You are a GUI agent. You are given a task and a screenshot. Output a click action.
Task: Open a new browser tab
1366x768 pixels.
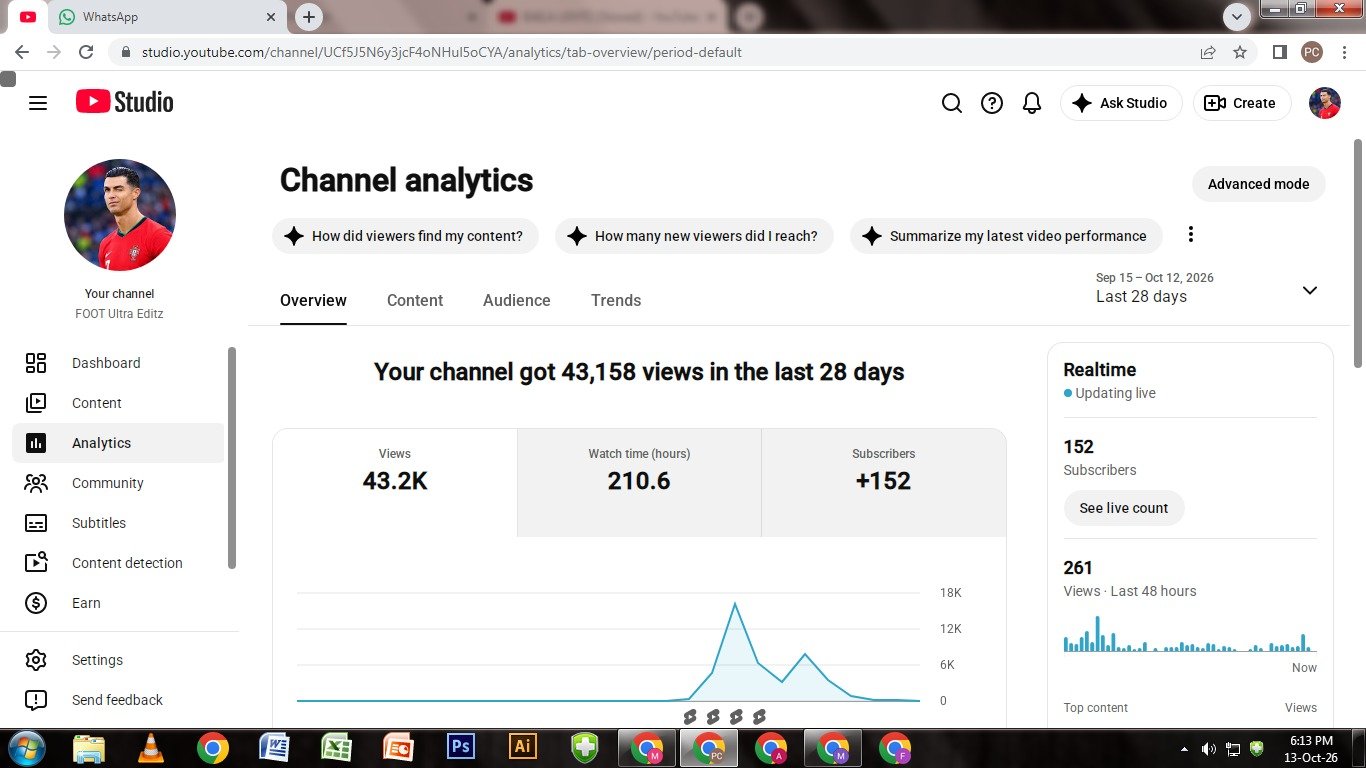[309, 17]
